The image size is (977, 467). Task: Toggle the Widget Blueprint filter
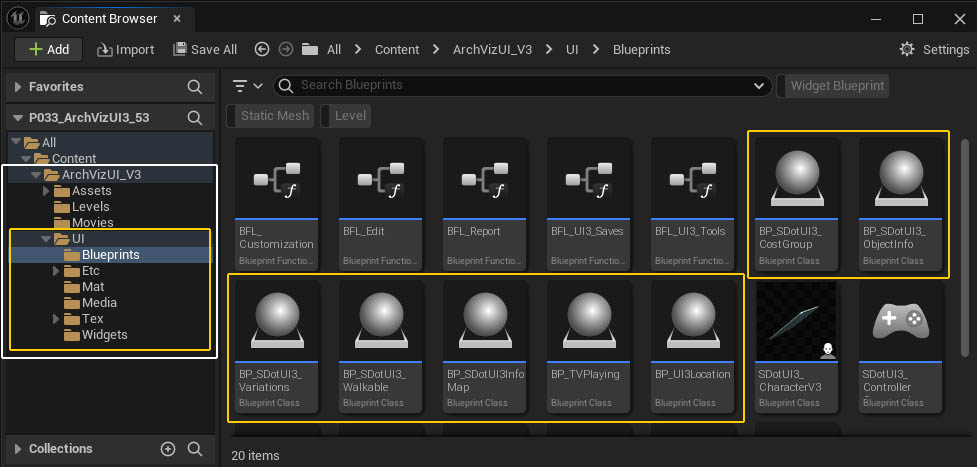[832, 86]
